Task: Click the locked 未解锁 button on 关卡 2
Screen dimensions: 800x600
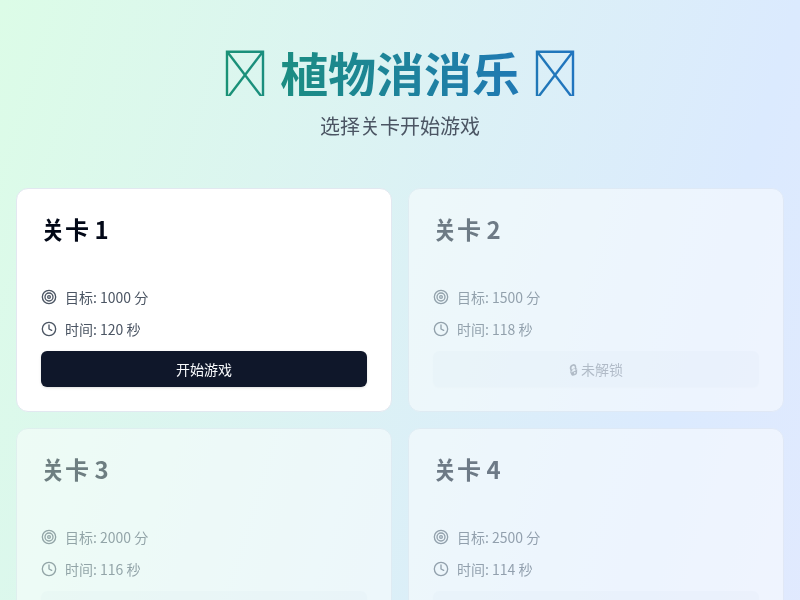Action: click(596, 369)
